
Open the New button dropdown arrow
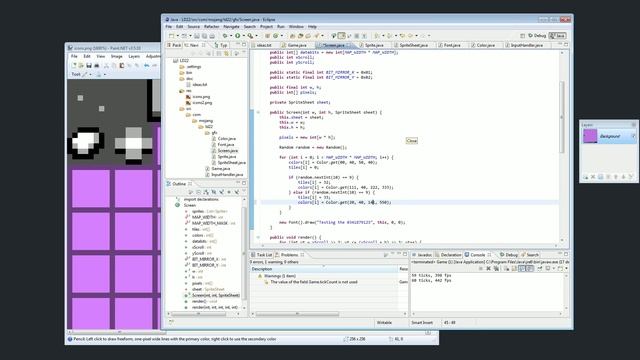177,36
